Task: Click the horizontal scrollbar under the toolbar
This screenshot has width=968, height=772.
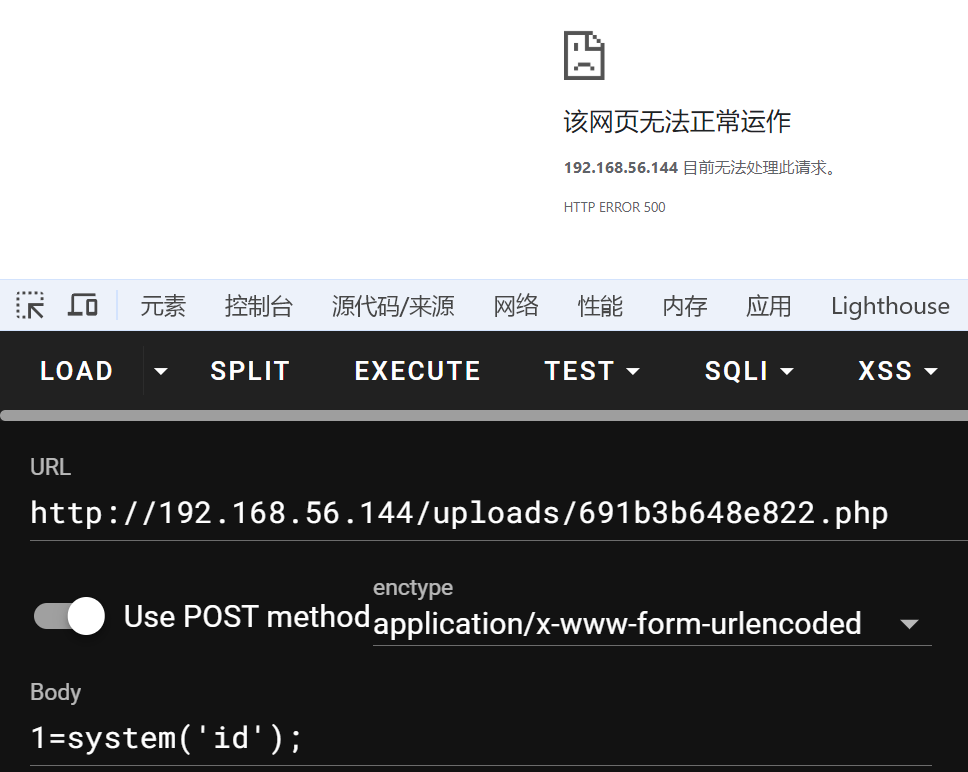Action: point(484,415)
